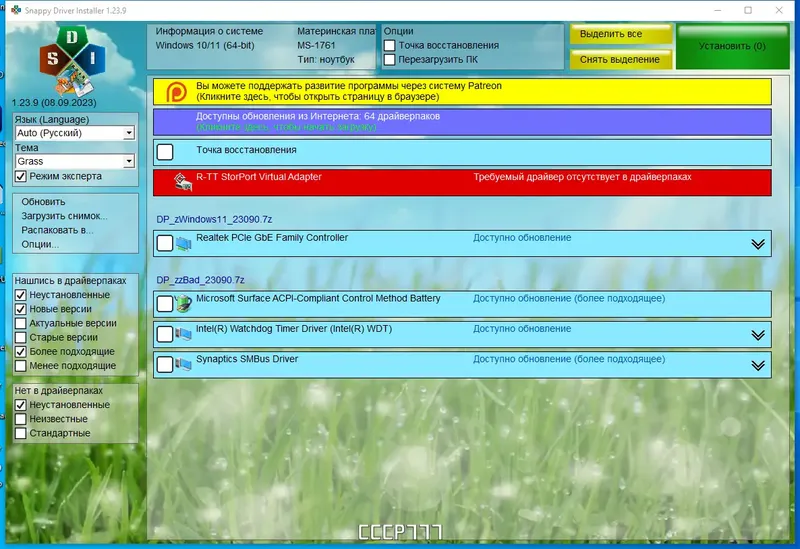Uncheck Более подходящие filter
This screenshot has height=549, width=800.
[20, 352]
